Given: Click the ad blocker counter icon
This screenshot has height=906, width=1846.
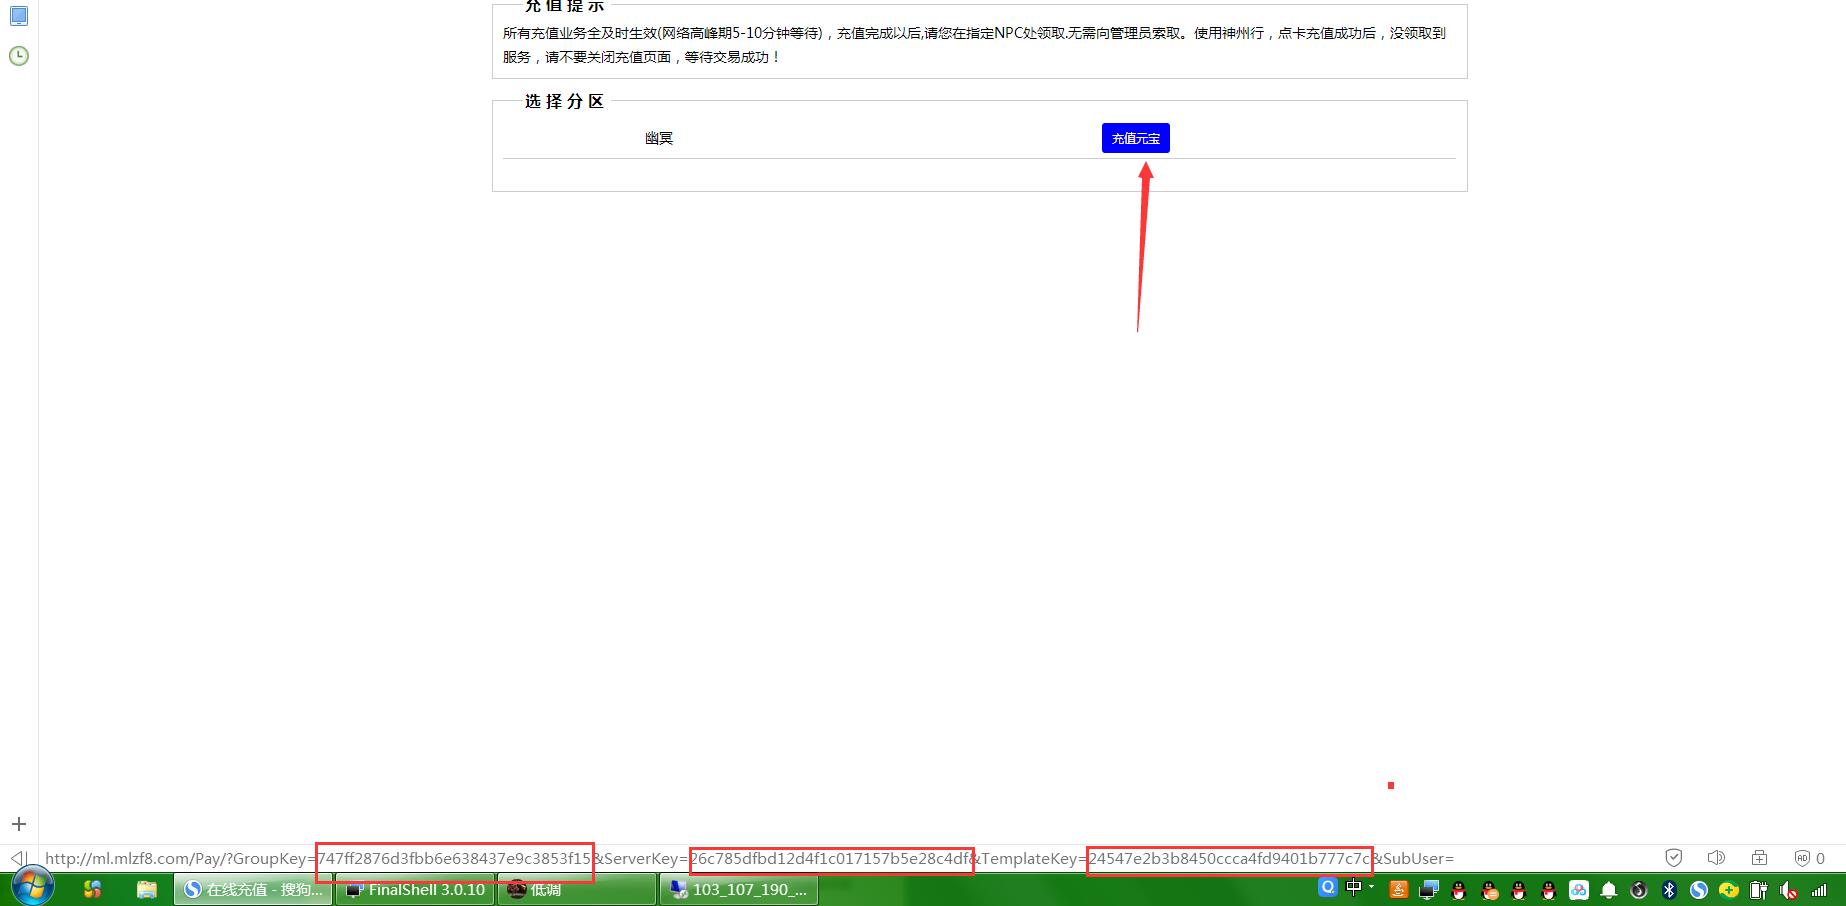Looking at the screenshot, I should pyautogui.click(x=1809, y=858).
